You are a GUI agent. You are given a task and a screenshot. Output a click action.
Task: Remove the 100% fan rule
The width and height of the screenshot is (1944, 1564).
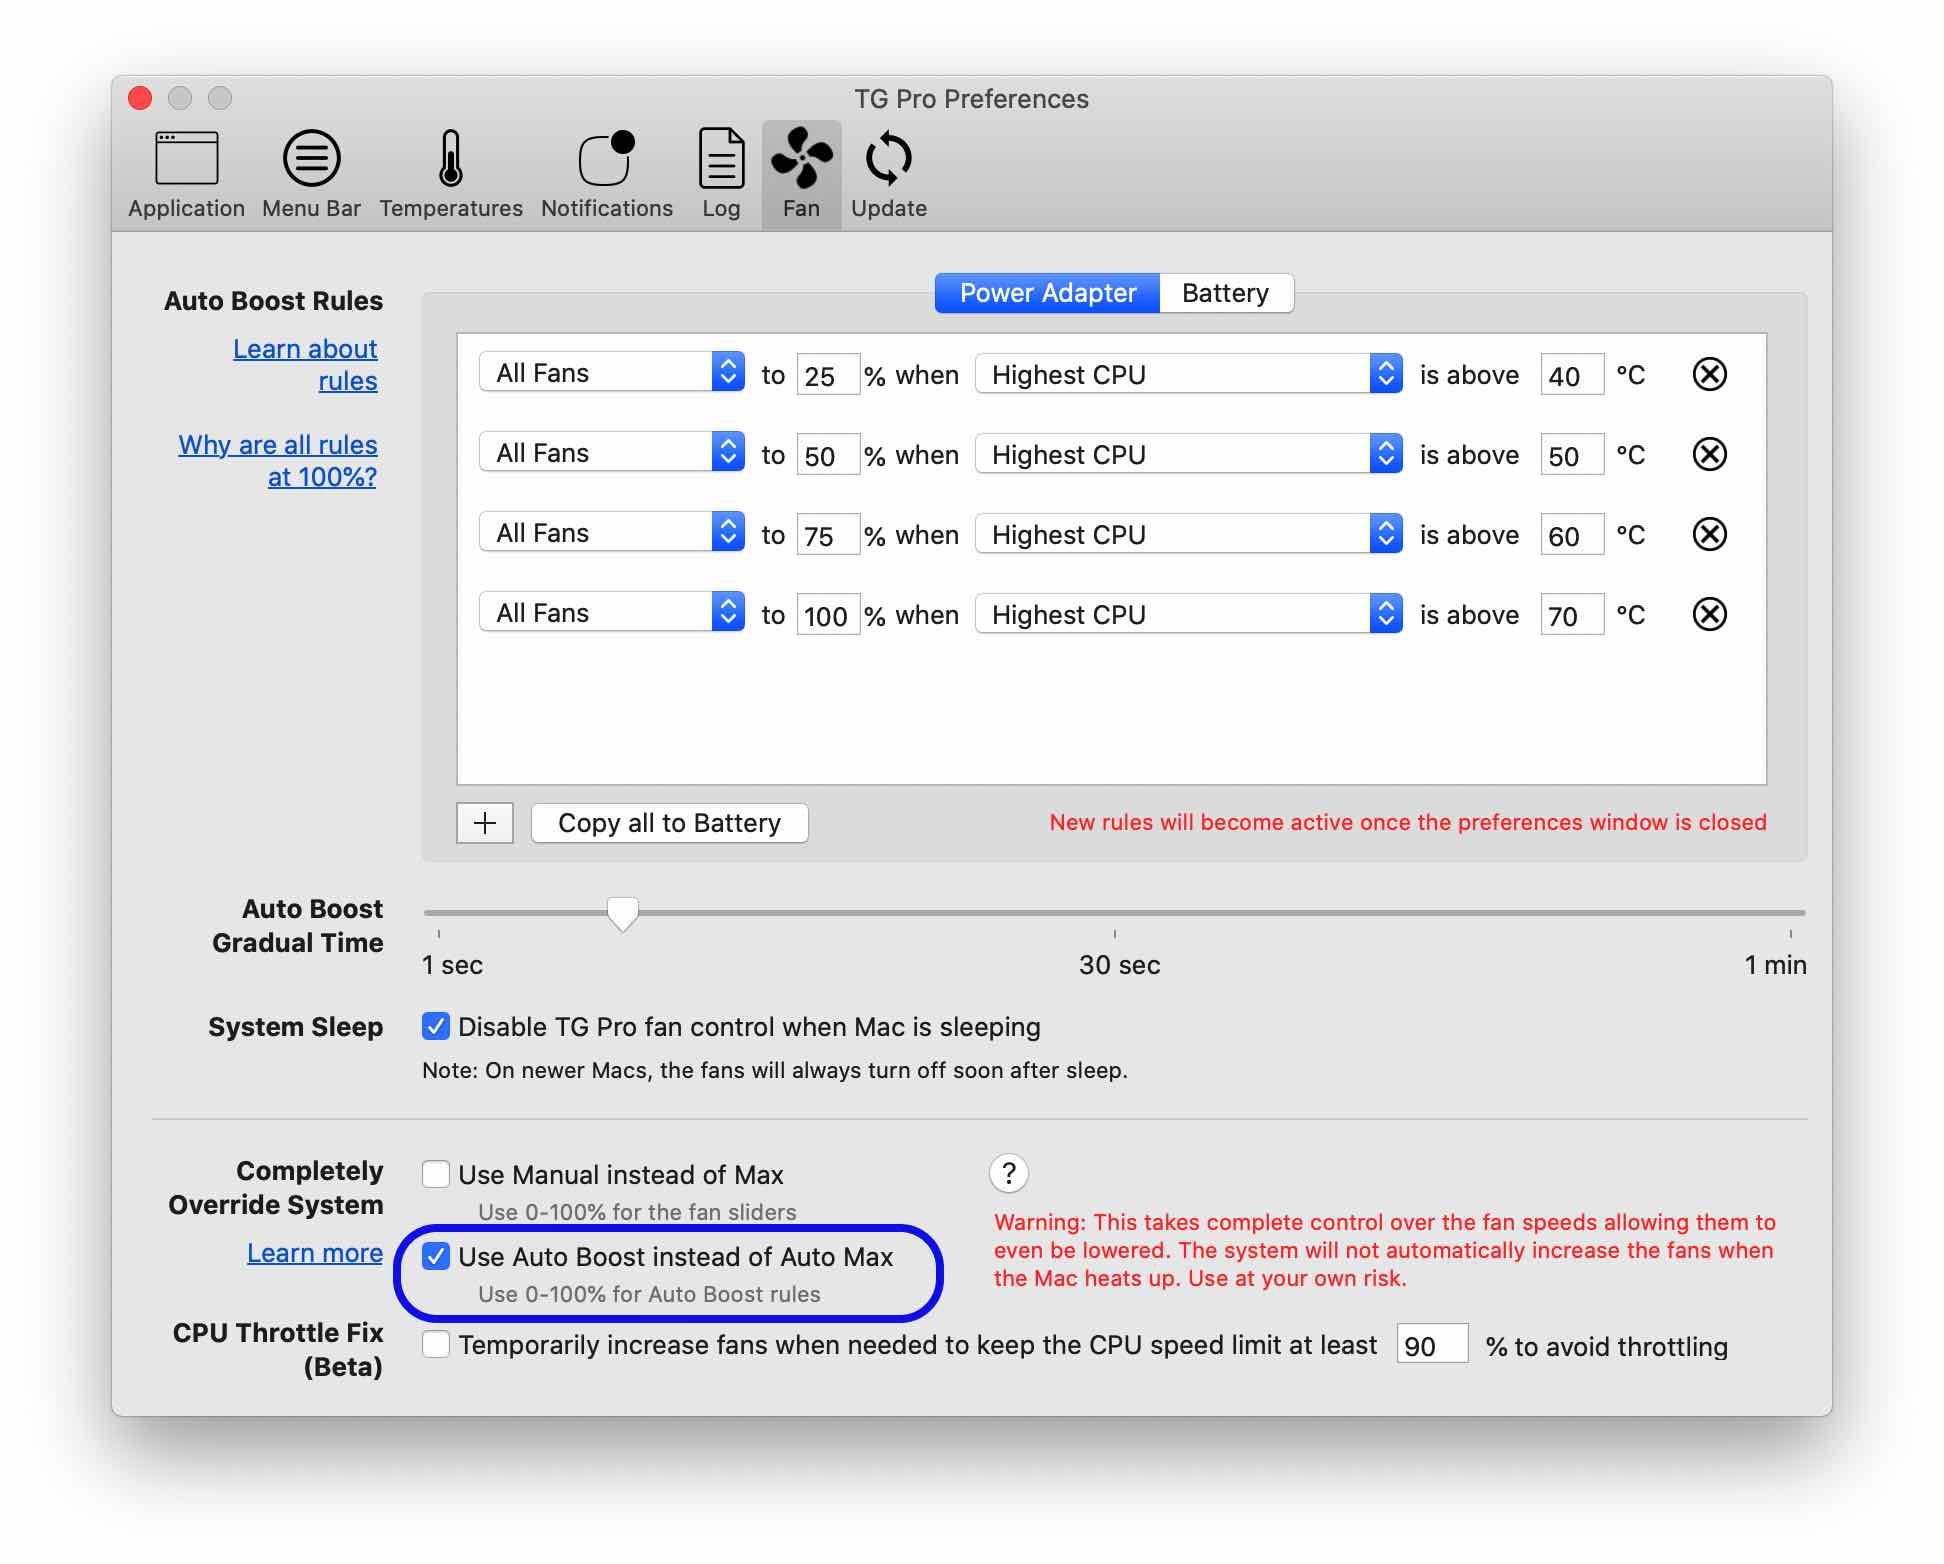pos(1709,615)
